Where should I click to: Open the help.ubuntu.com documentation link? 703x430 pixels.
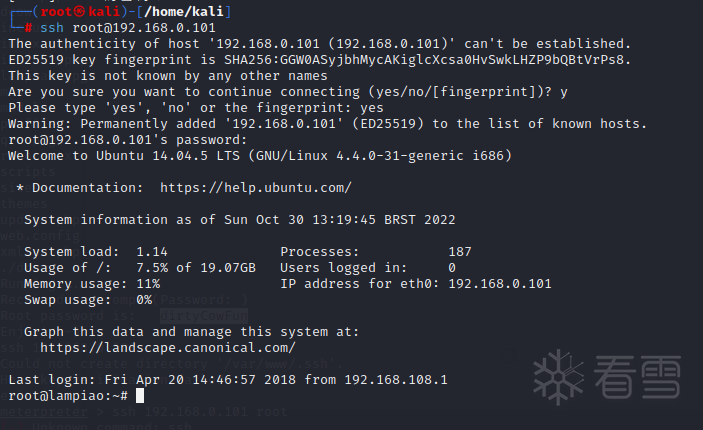tap(255, 187)
